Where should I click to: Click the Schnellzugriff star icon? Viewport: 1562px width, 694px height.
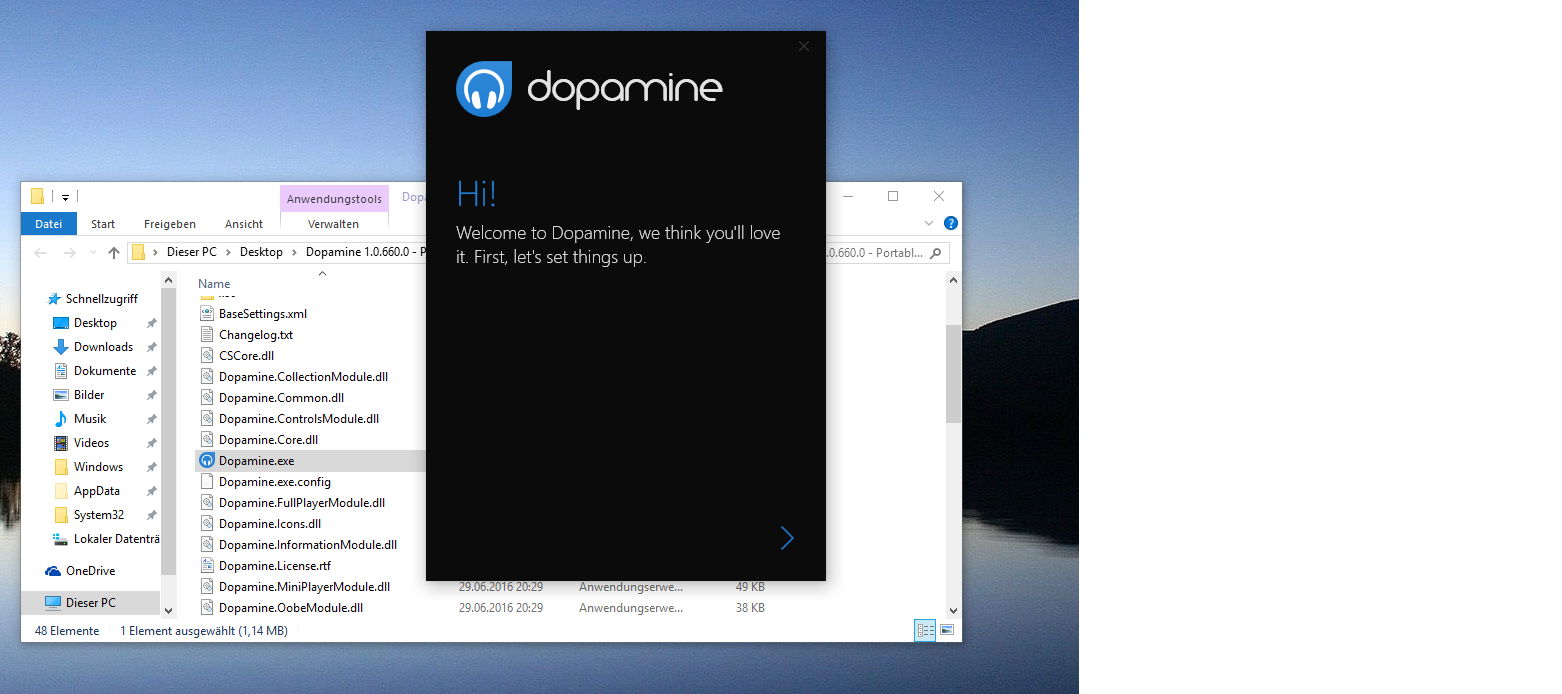[54, 299]
